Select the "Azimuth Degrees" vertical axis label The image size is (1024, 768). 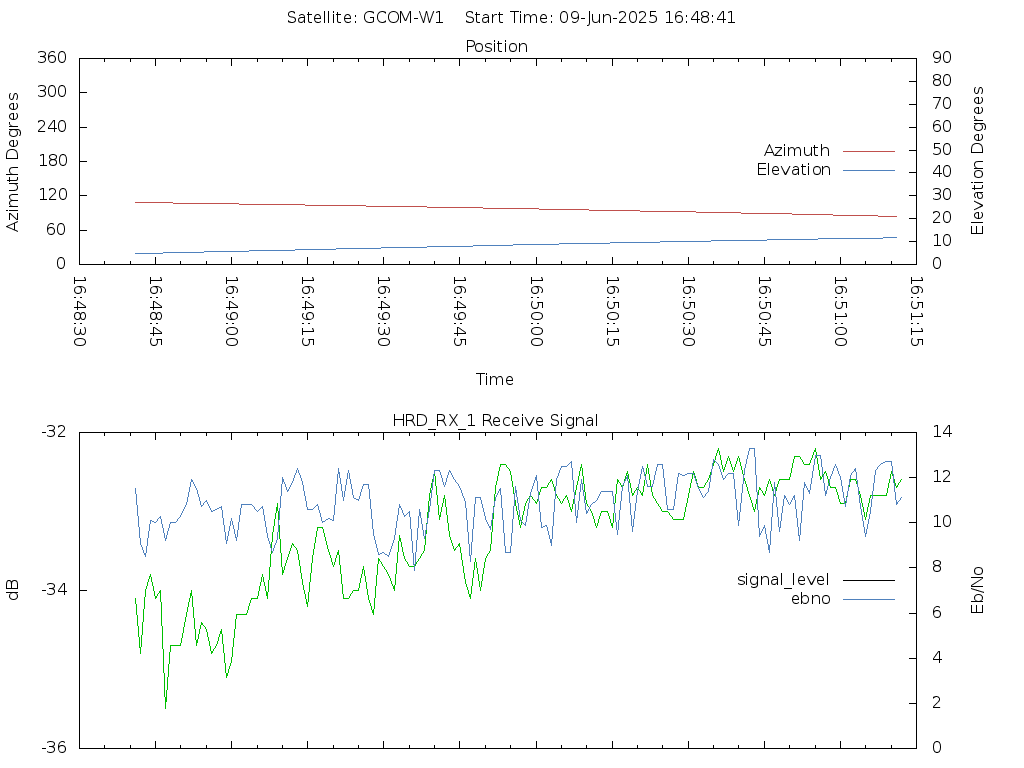(12, 162)
